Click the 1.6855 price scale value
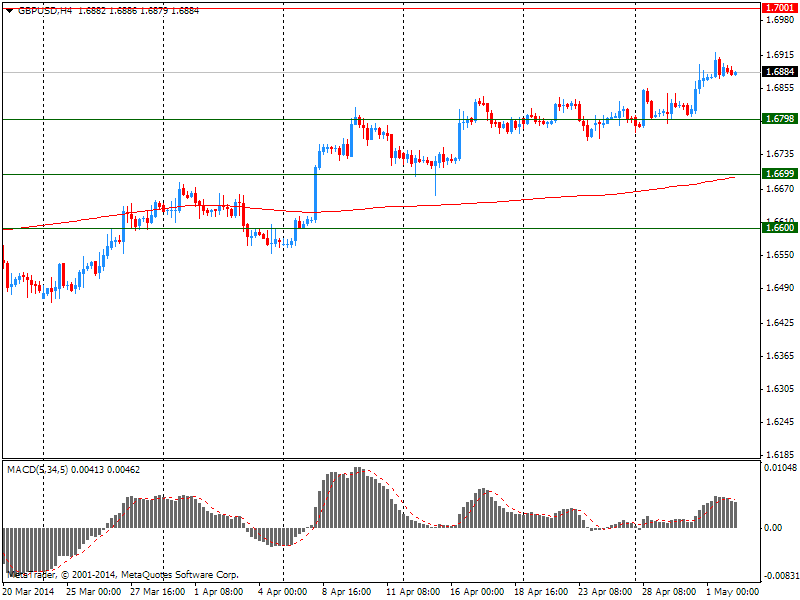Image resolution: width=800 pixels, height=600 pixels. (780, 88)
